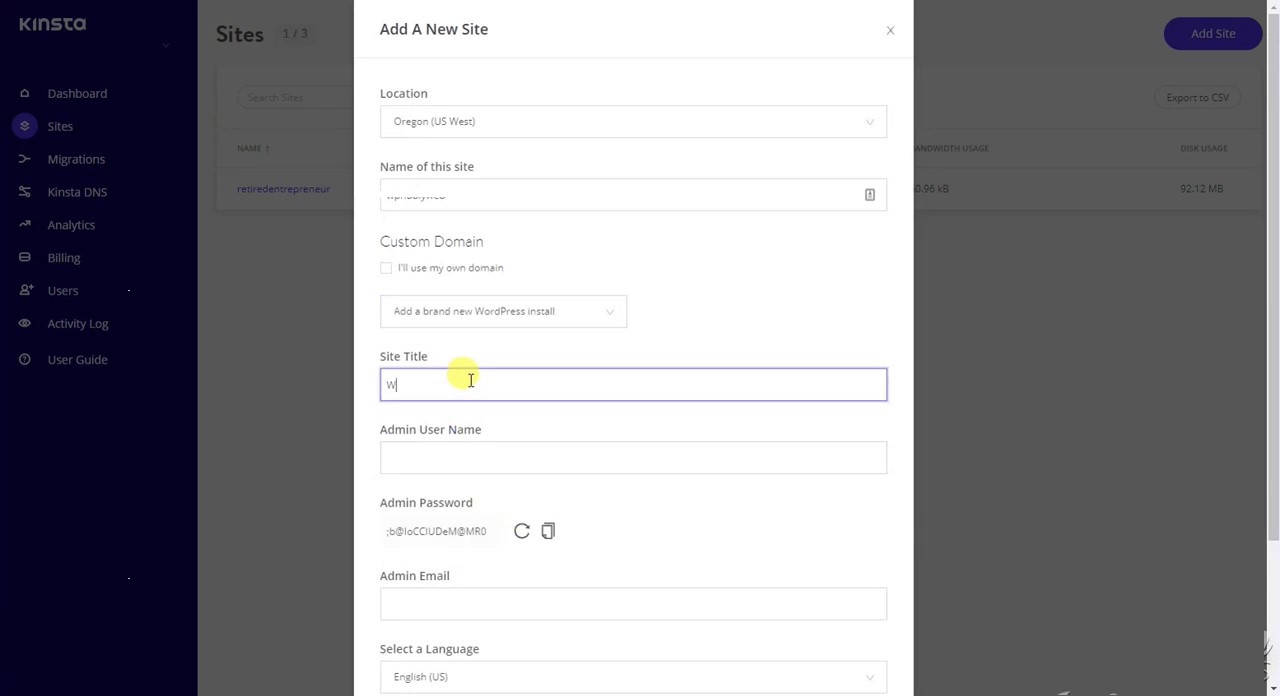The width and height of the screenshot is (1280, 696).
Task: Click the Migrations icon
Action: (24, 159)
